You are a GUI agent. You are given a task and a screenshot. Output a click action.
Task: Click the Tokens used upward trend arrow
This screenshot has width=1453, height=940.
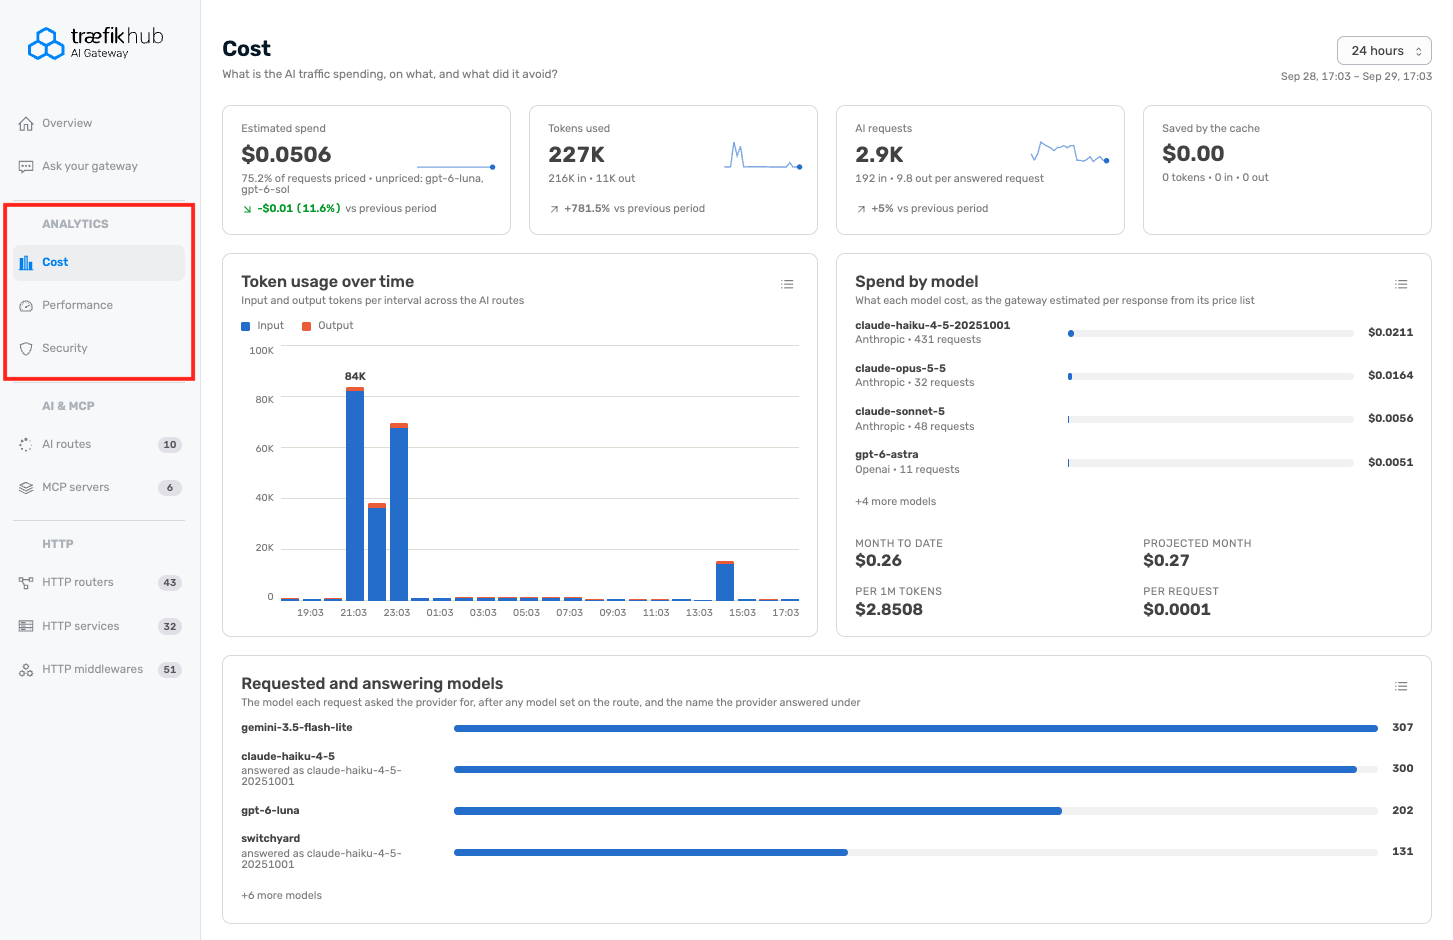[x=554, y=209]
